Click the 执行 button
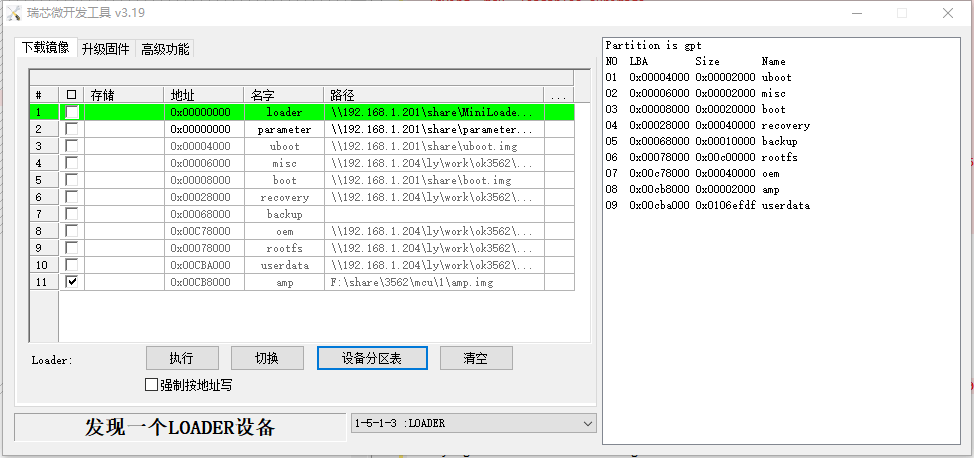This screenshot has height=458, width=974. 182,359
